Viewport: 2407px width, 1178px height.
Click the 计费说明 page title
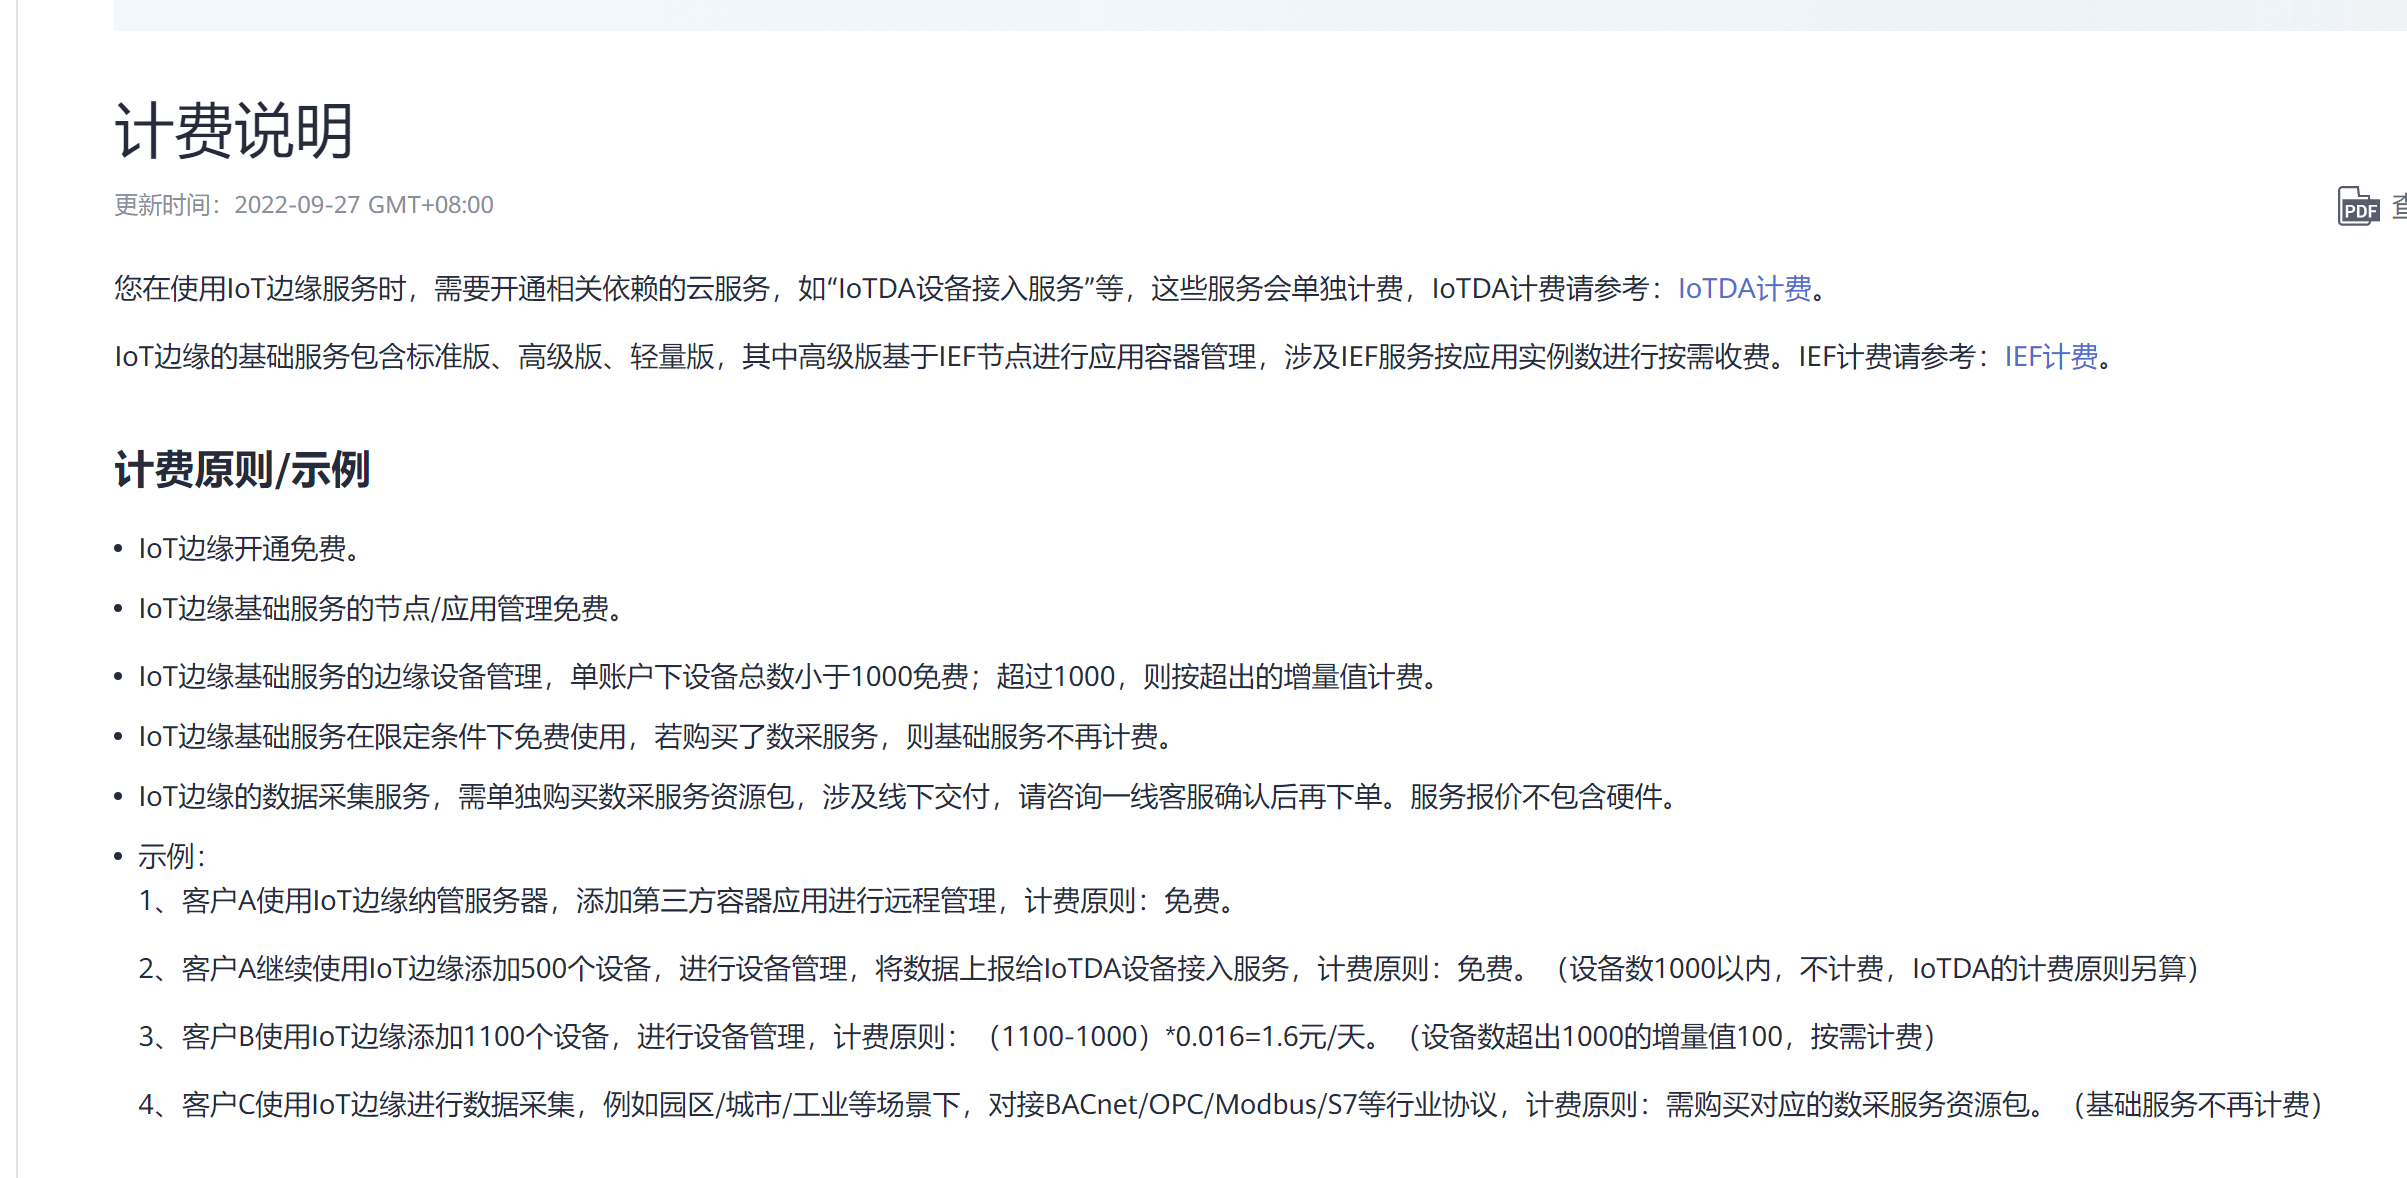(234, 131)
